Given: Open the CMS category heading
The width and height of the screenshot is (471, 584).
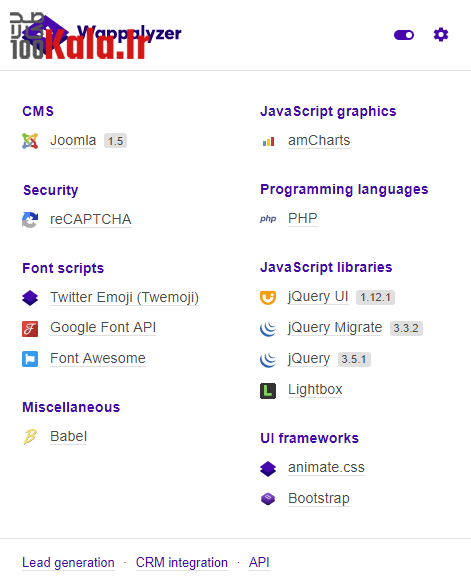Looking at the screenshot, I should pos(38,111).
